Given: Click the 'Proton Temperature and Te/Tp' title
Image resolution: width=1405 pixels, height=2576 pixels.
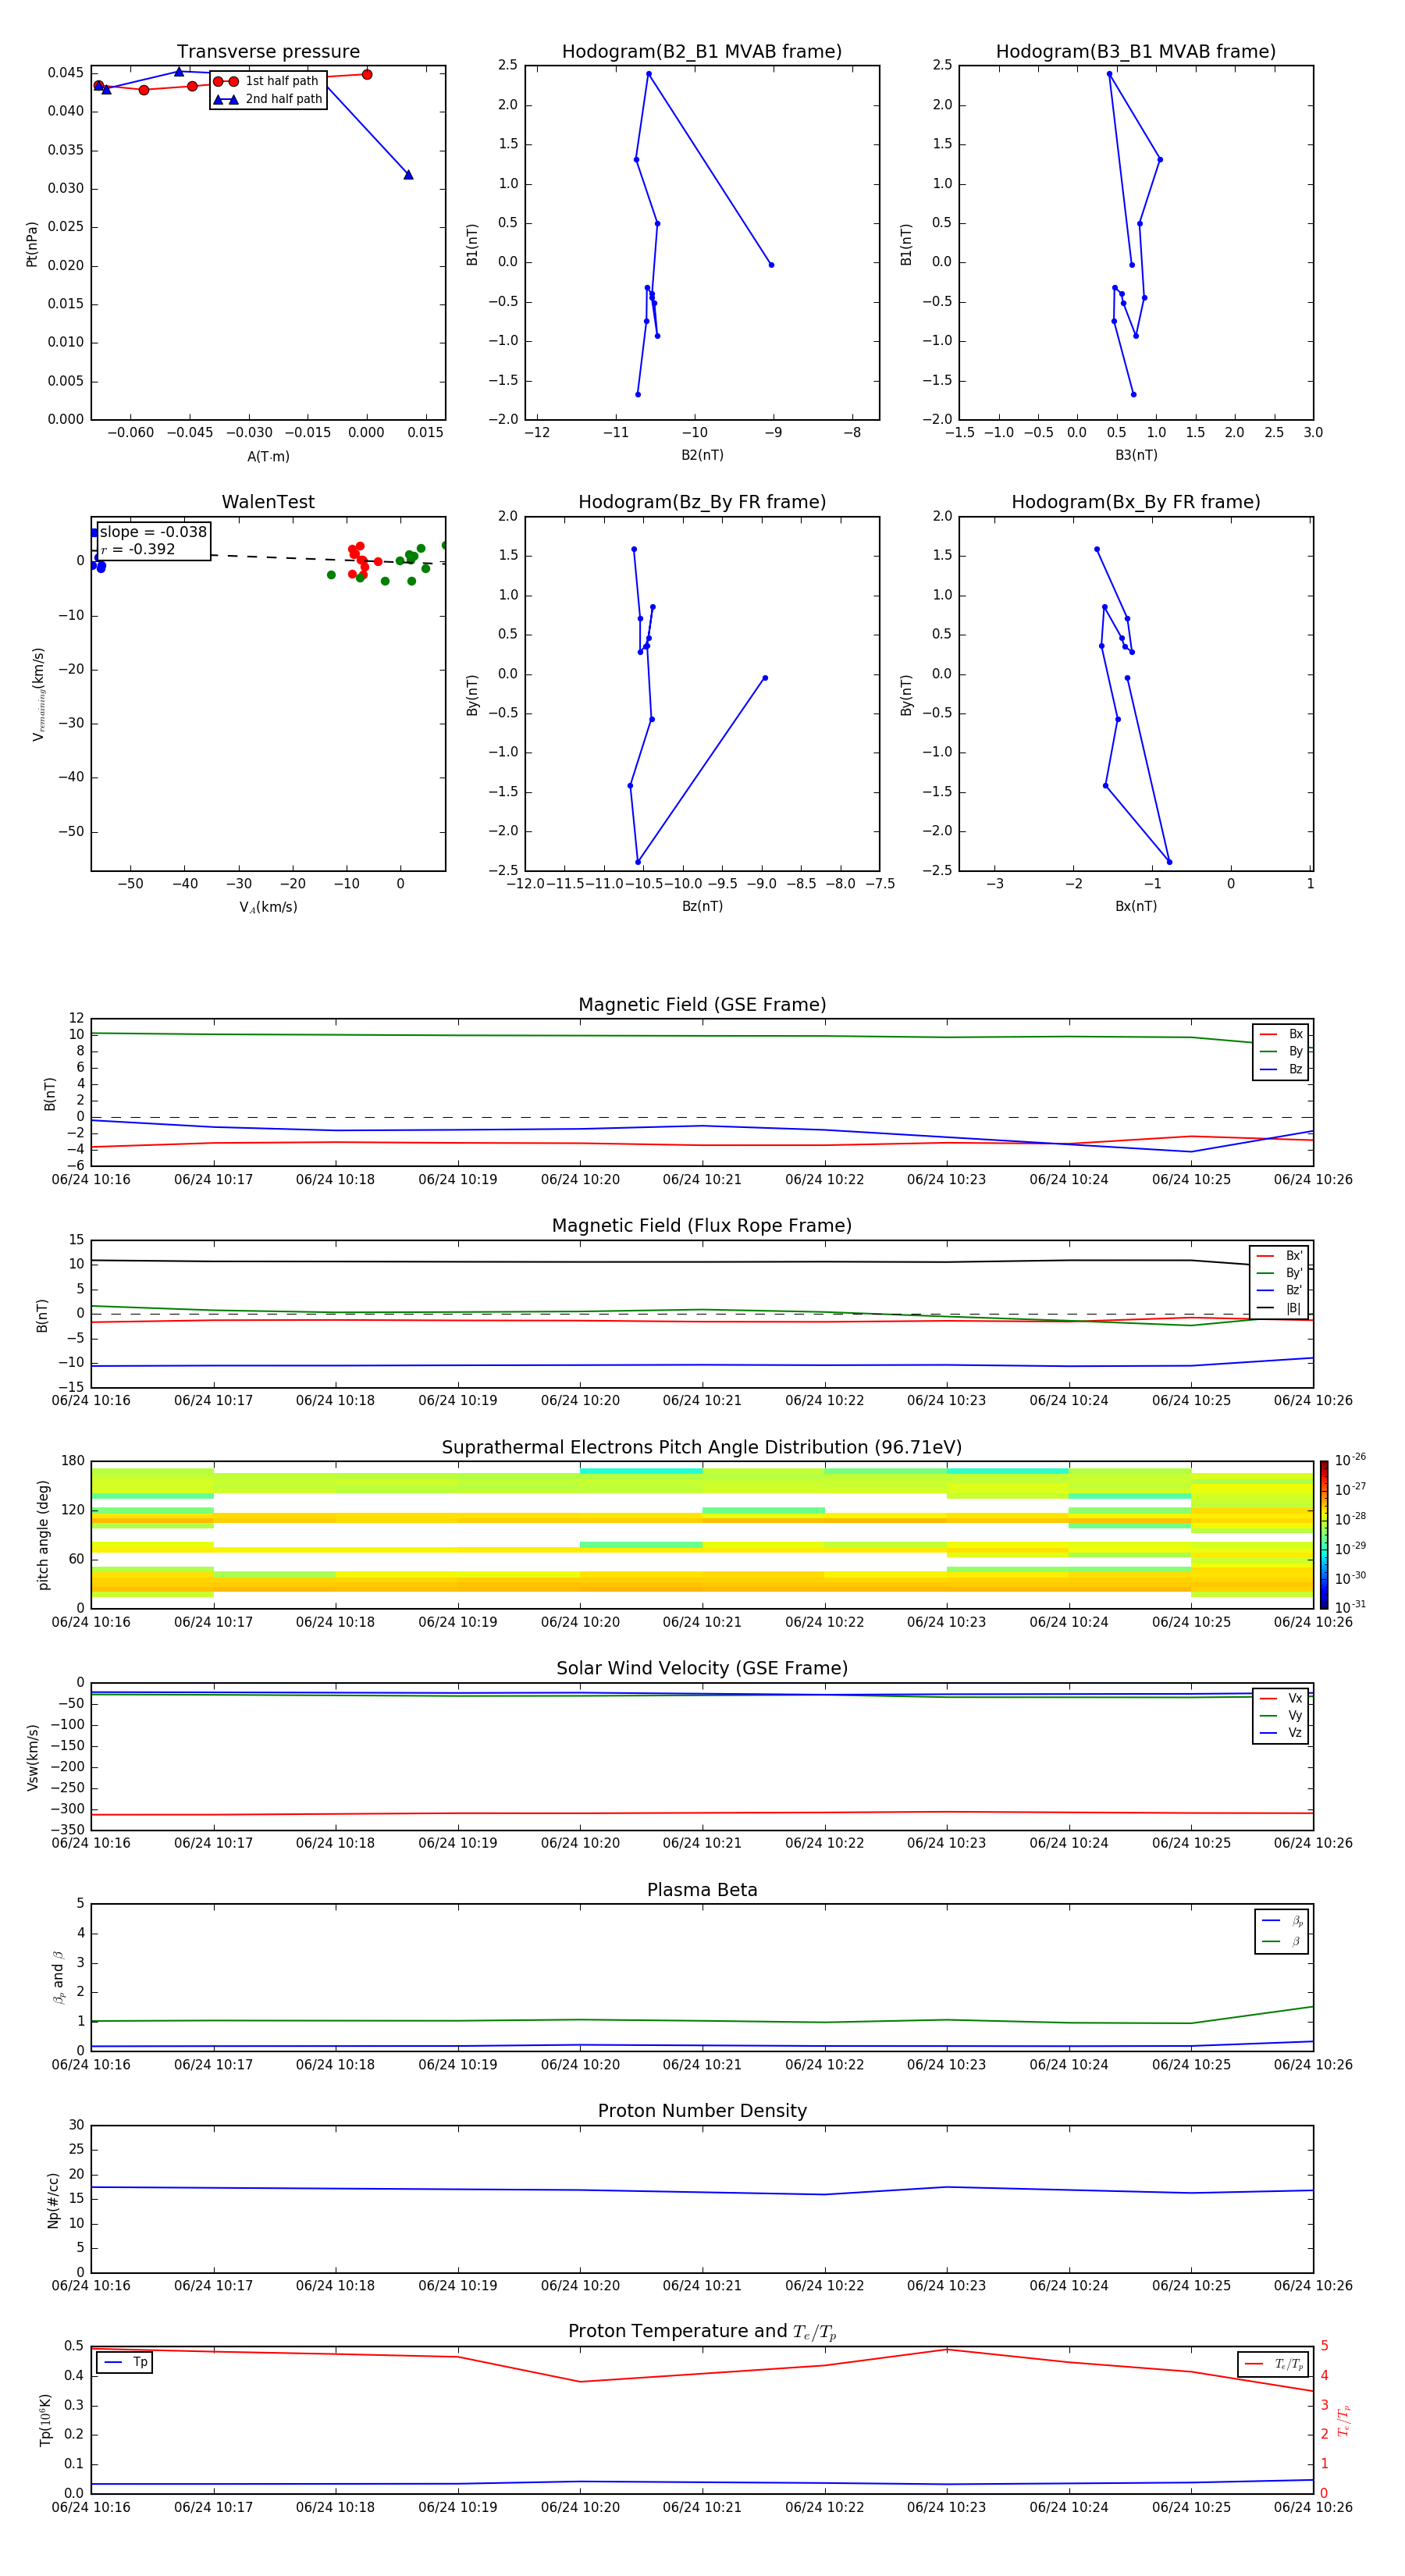Looking at the screenshot, I should click(702, 2332).
